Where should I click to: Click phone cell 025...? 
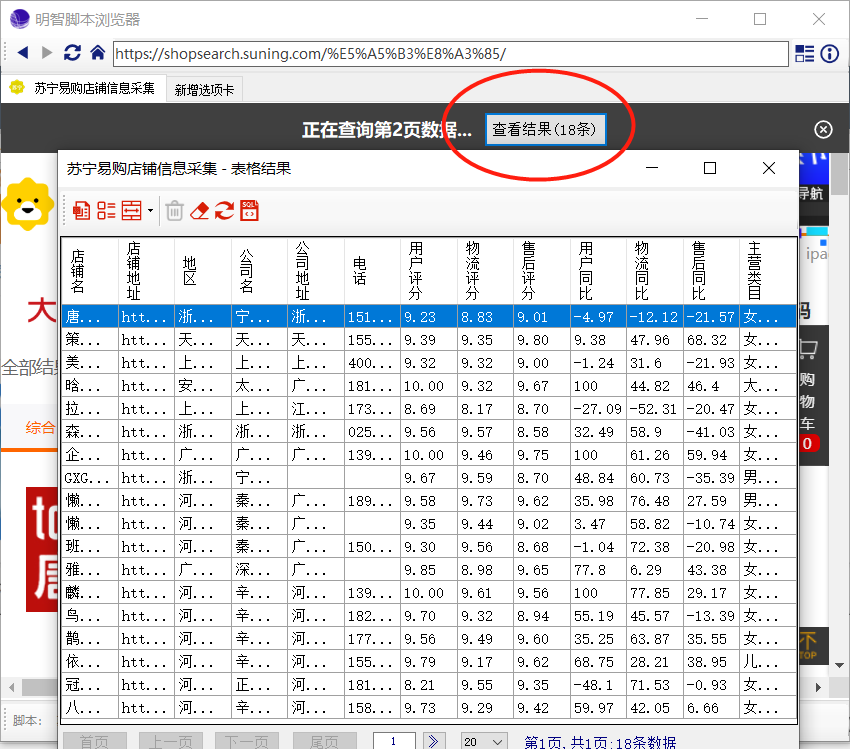[372, 432]
